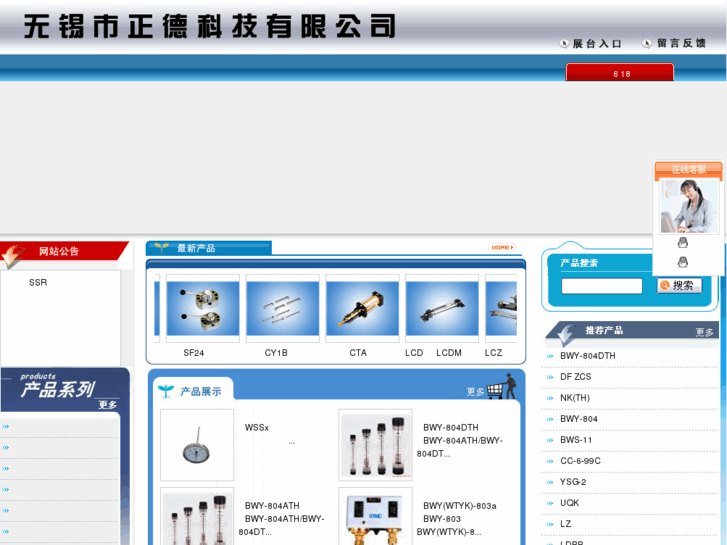Click the MORE button beside 最新产品
Image resolution: width=727 pixels, height=545 pixels.
(x=502, y=247)
